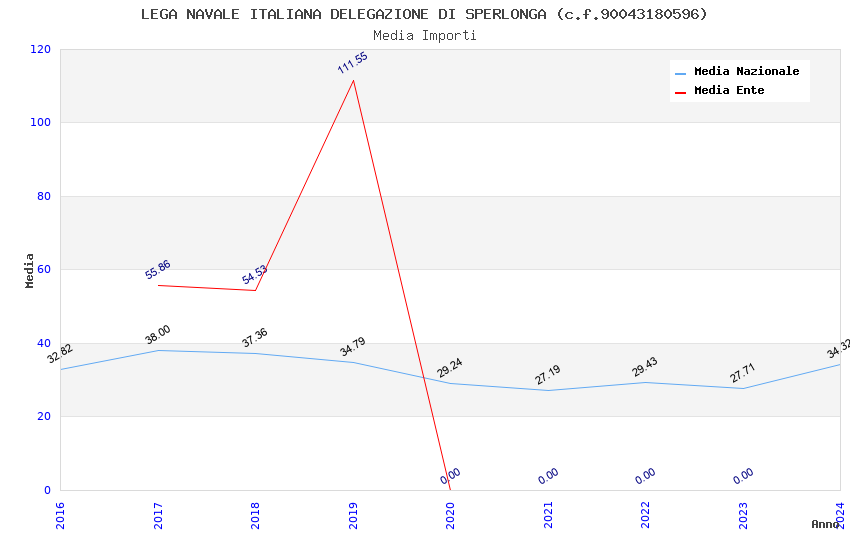The width and height of the screenshot is (850, 550).
Task: Click the 40 y-axis tick label
Action: pyautogui.click(x=44, y=343)
